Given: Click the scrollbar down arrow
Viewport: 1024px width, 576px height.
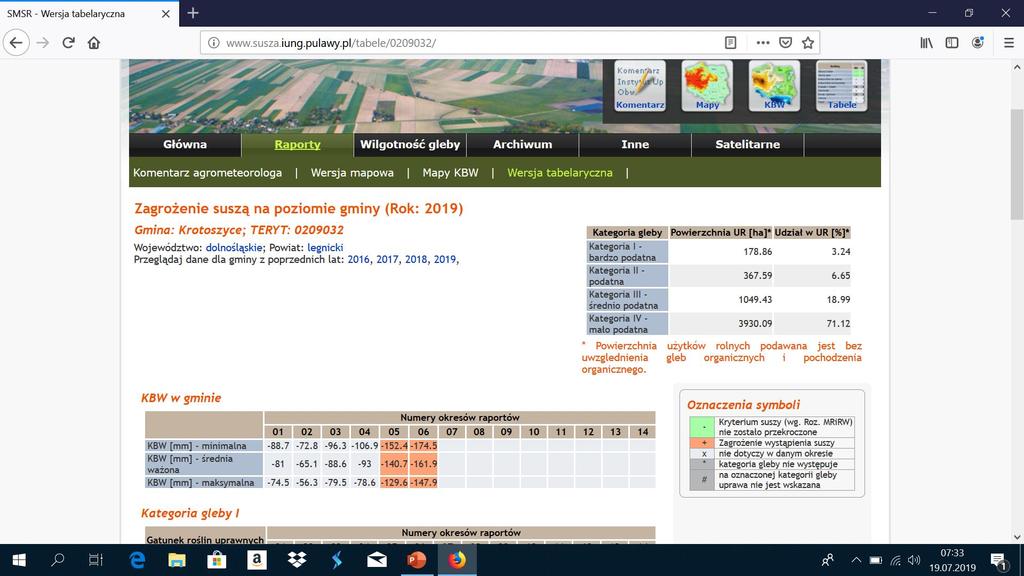Looking at the screenshot, I should tap(1017, 537).
